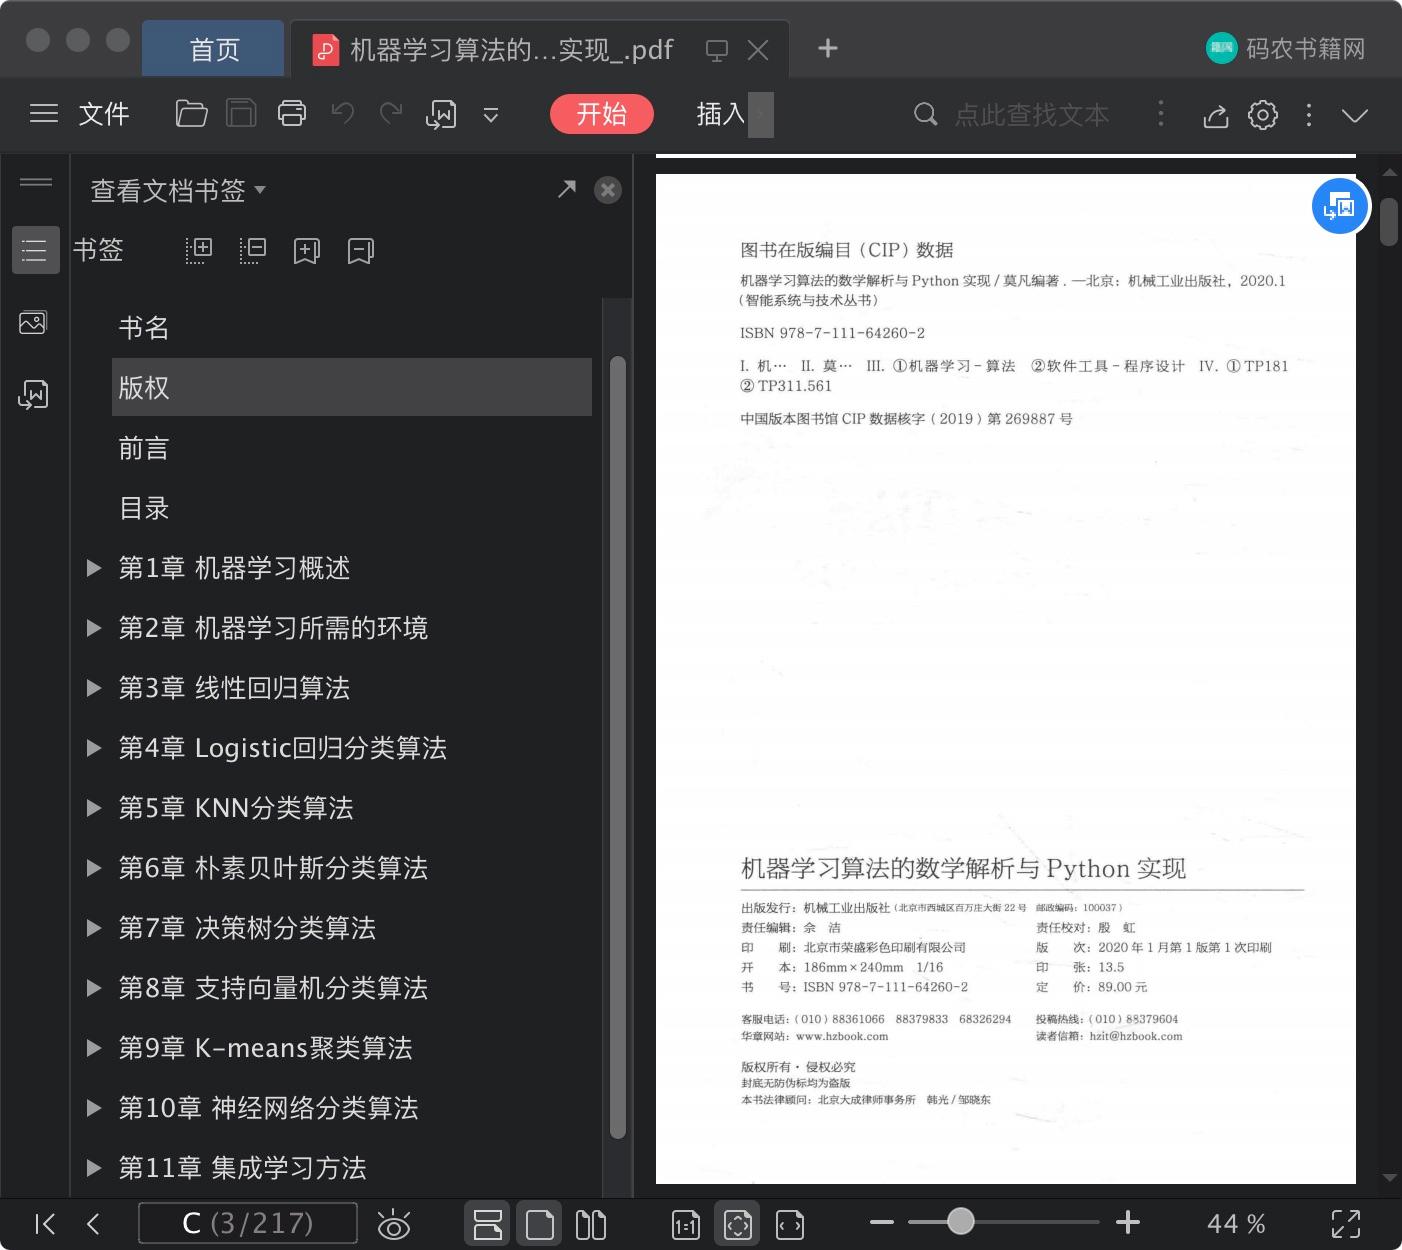Select the 书名 bookmark
The width and height of the screenshot is (1402, 1250).
point(352,327)
